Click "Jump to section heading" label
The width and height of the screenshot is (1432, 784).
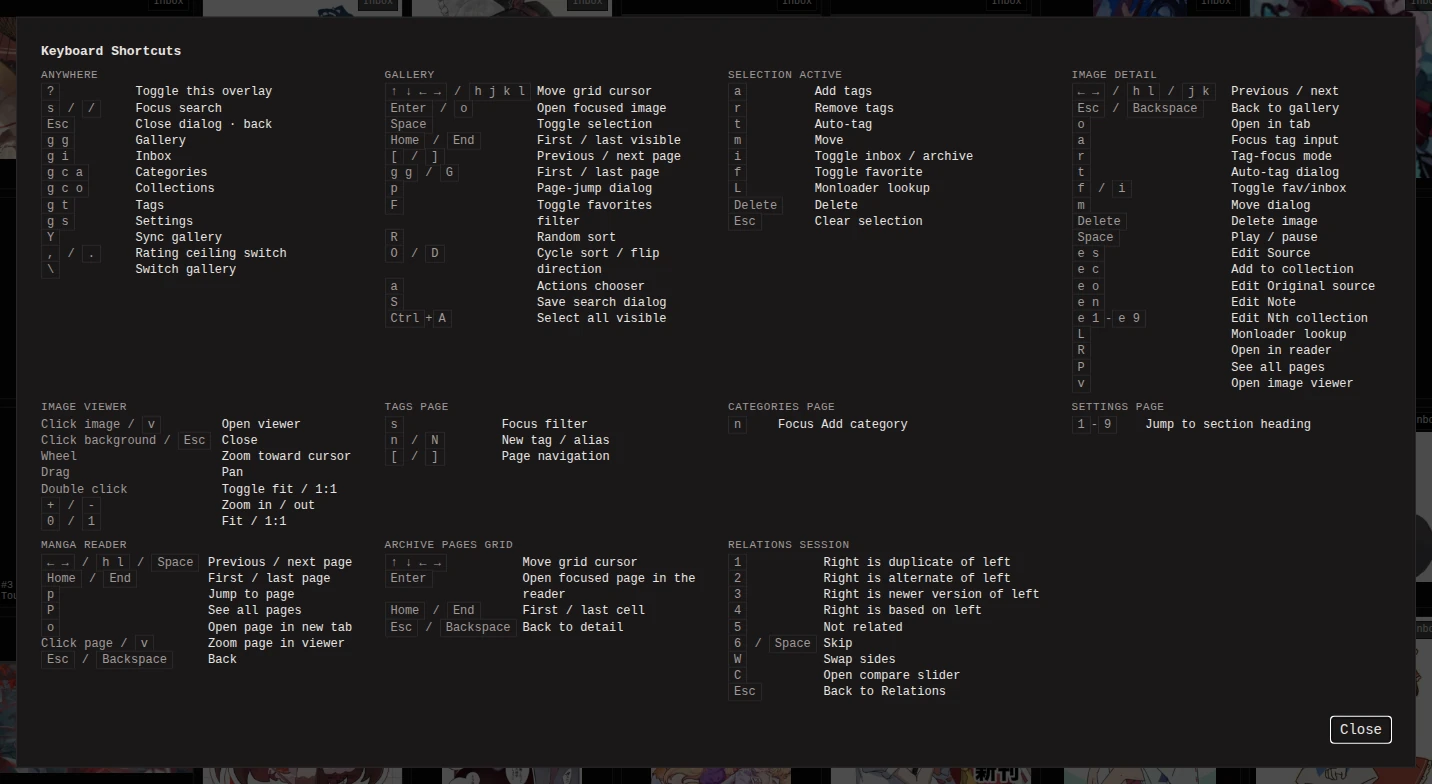coord(1228,424)
